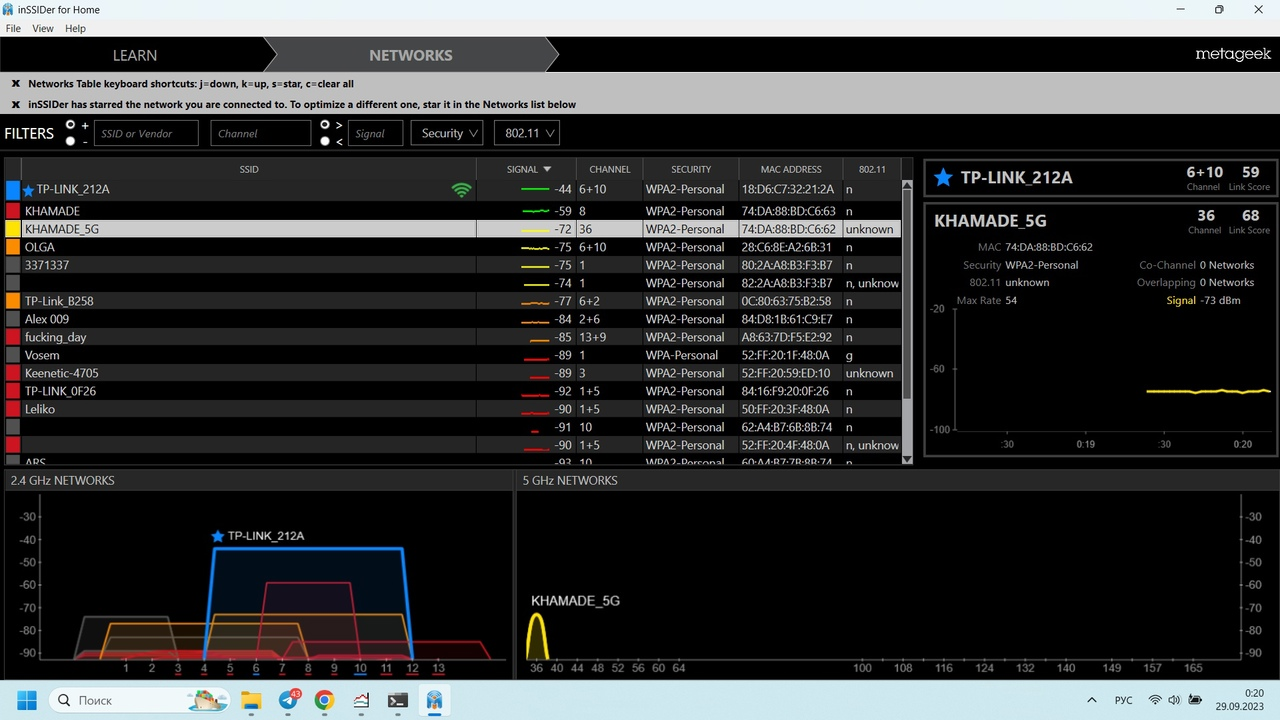The image size is (1280, 720).
Task: Select the TP-LINK_0F26 network row
Action: pyautogui.click(x=453, y=391)
